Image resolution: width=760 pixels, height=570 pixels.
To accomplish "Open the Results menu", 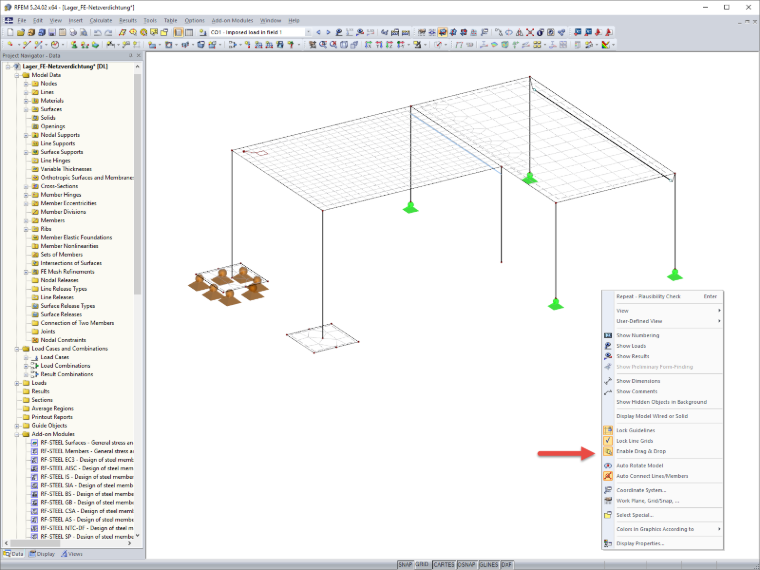I will tap(128, 20).
